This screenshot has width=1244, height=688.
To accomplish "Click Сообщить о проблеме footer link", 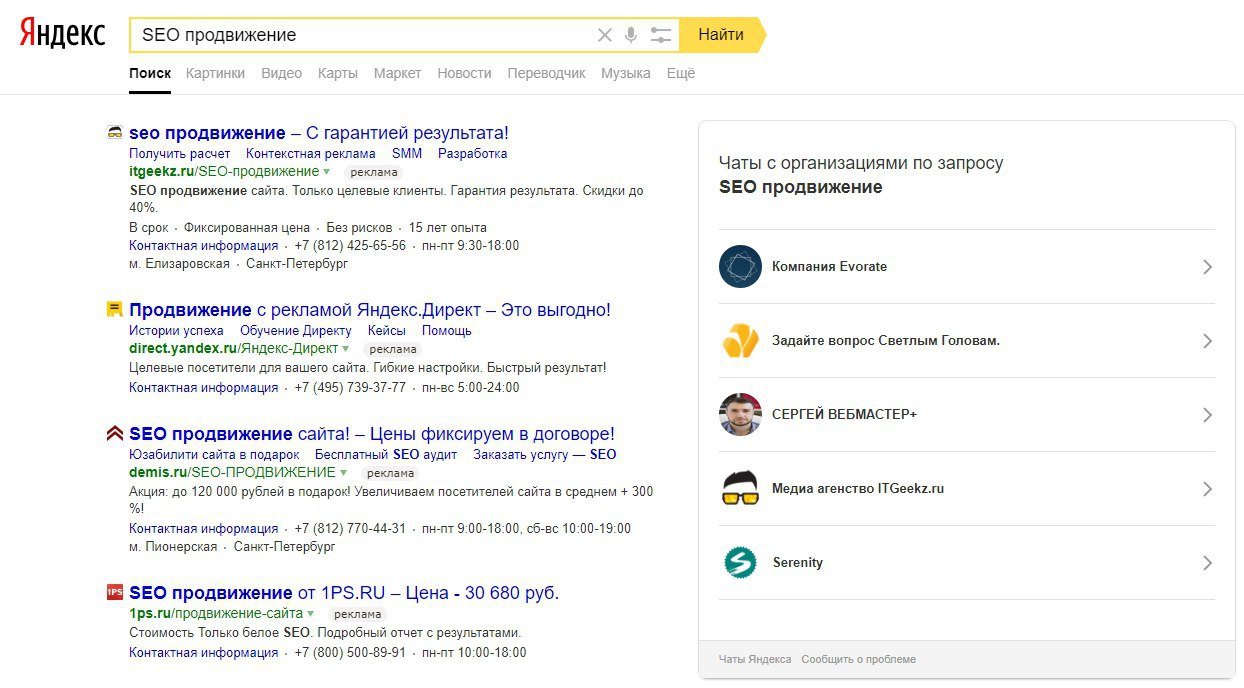I will [x=858, y=660].
